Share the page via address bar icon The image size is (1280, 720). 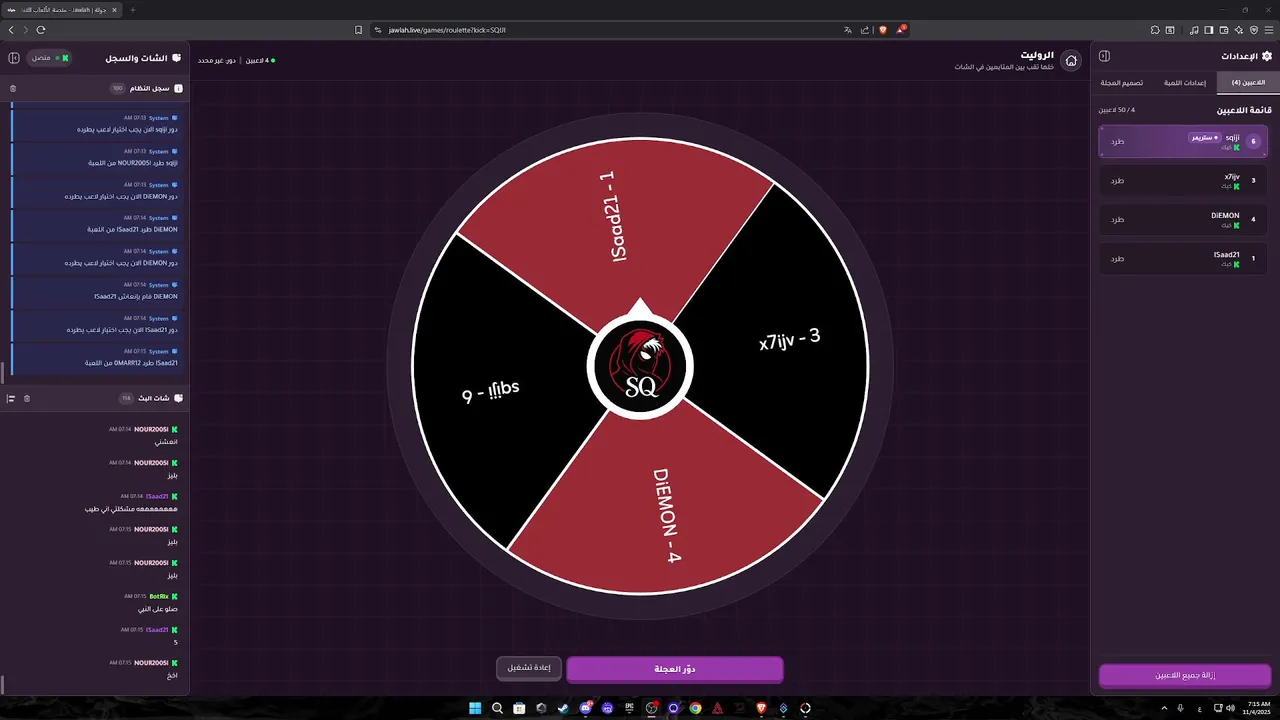click(865, 30)
